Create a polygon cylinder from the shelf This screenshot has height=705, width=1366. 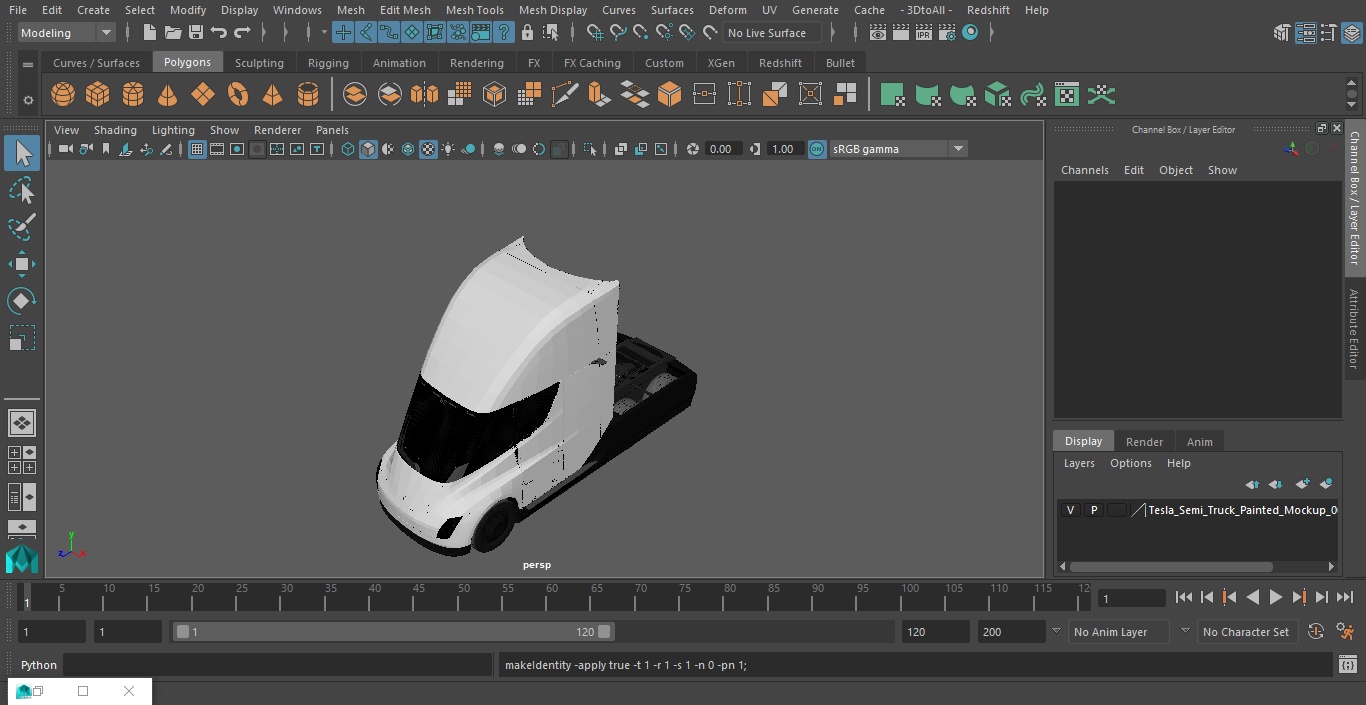[133, 95]
